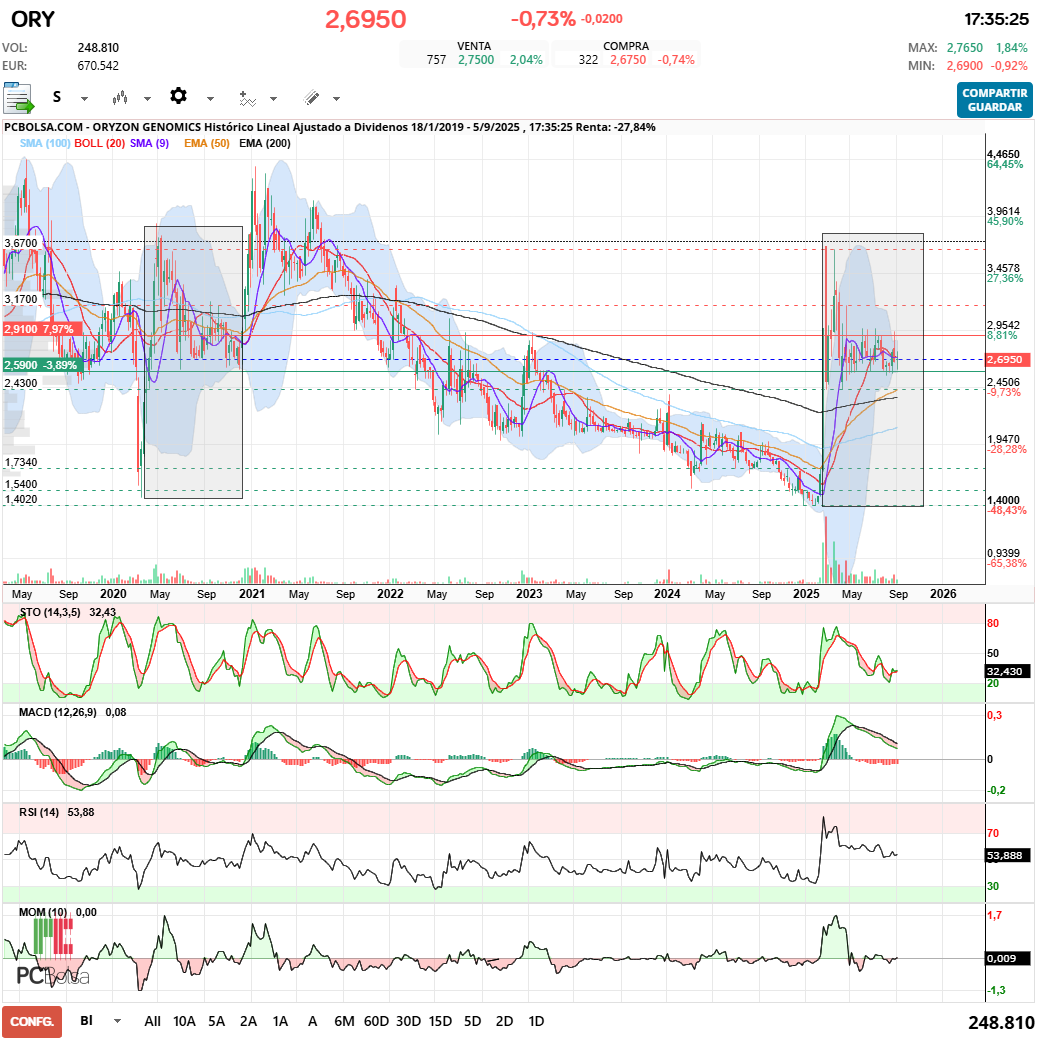Select the 10A time range
This screenshot has height=1043, width=1048.
184,1021
